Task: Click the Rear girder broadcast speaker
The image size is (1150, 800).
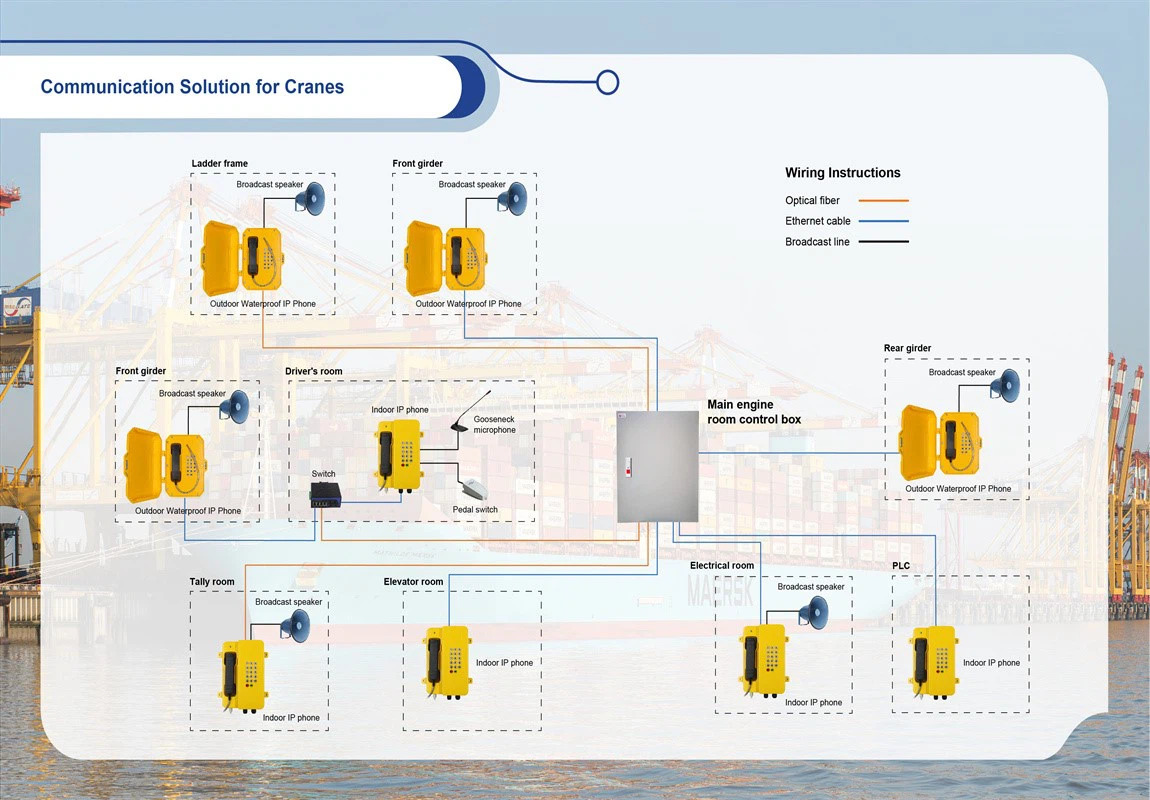Action: (x=1005, y=388)
